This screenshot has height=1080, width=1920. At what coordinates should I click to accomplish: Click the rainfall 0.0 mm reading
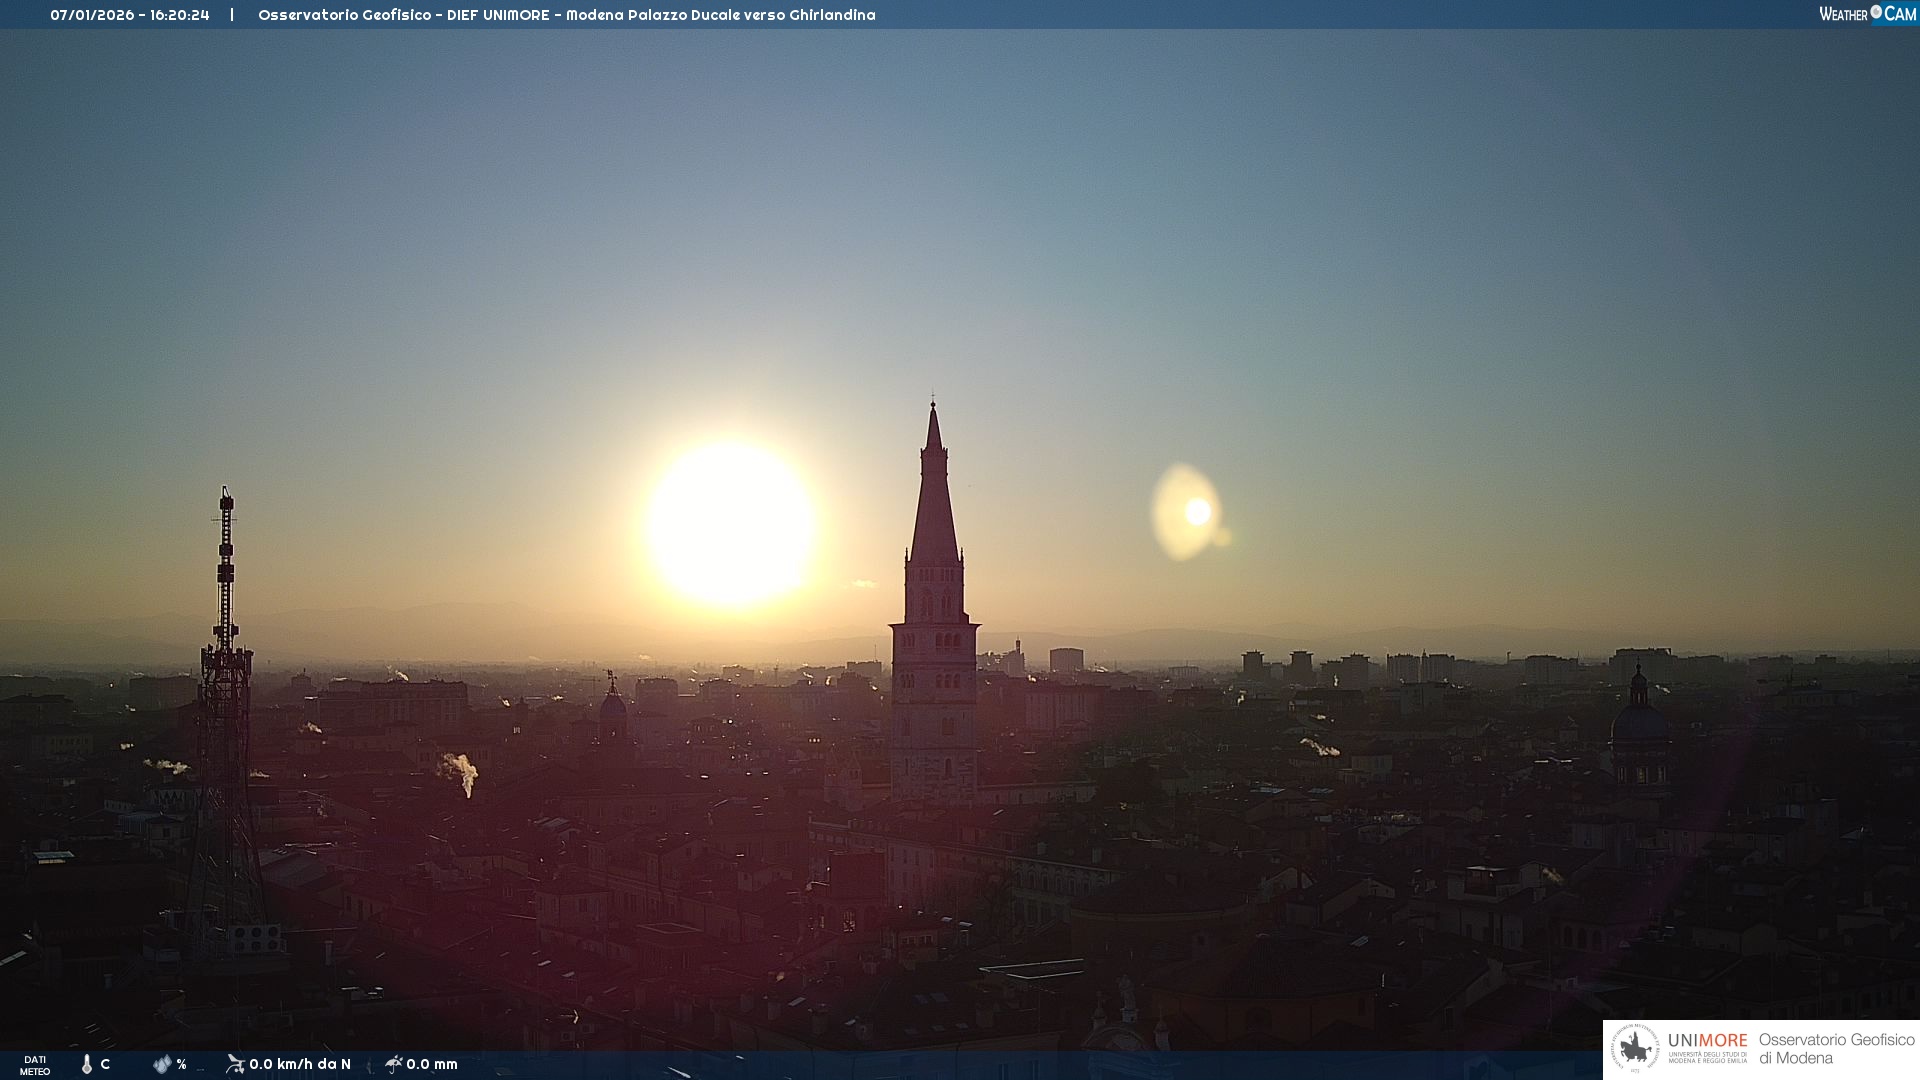[x=432, y=1064]
